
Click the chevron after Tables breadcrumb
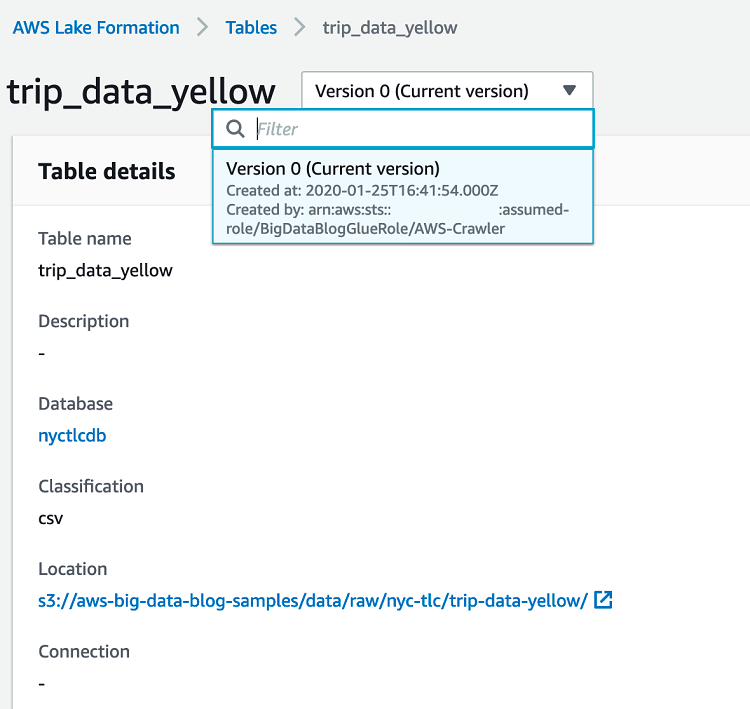click(300, 27)
